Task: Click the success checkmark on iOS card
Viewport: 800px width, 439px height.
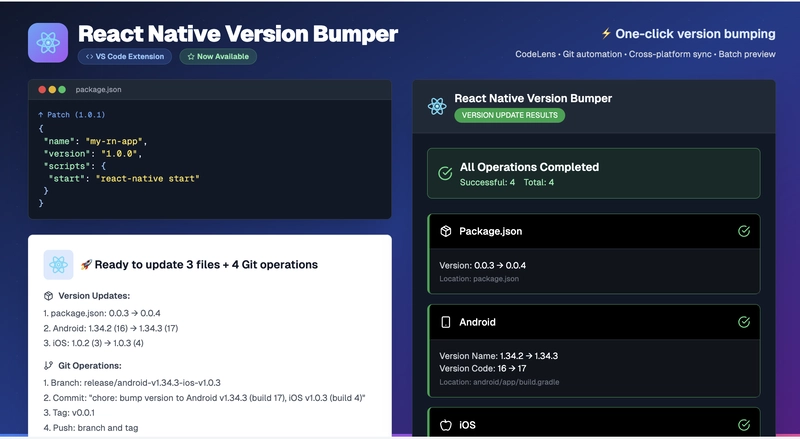Action: pos(744,425)
